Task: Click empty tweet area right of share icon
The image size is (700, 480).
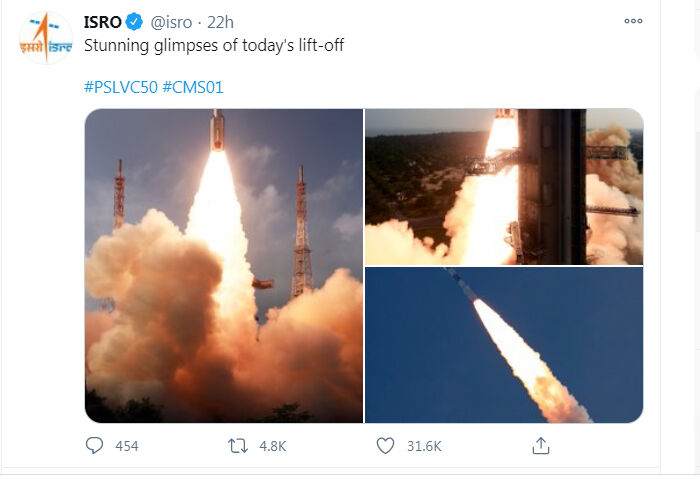Action: coord(610,445)
